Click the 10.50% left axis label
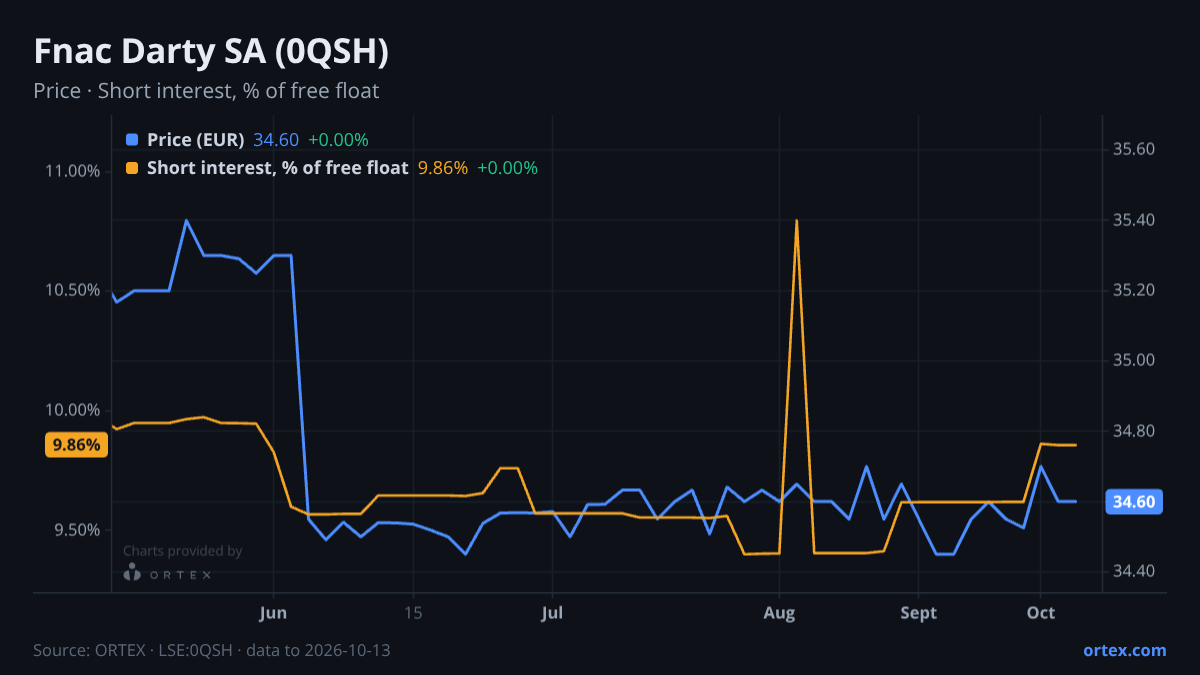This screenshot has width=1200, height=675. (73, 291)
